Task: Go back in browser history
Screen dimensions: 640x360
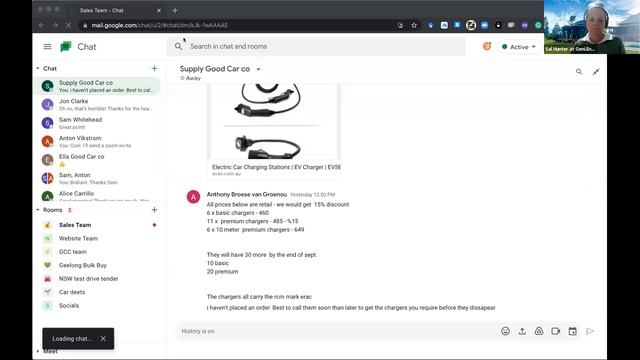Action: 41,25
